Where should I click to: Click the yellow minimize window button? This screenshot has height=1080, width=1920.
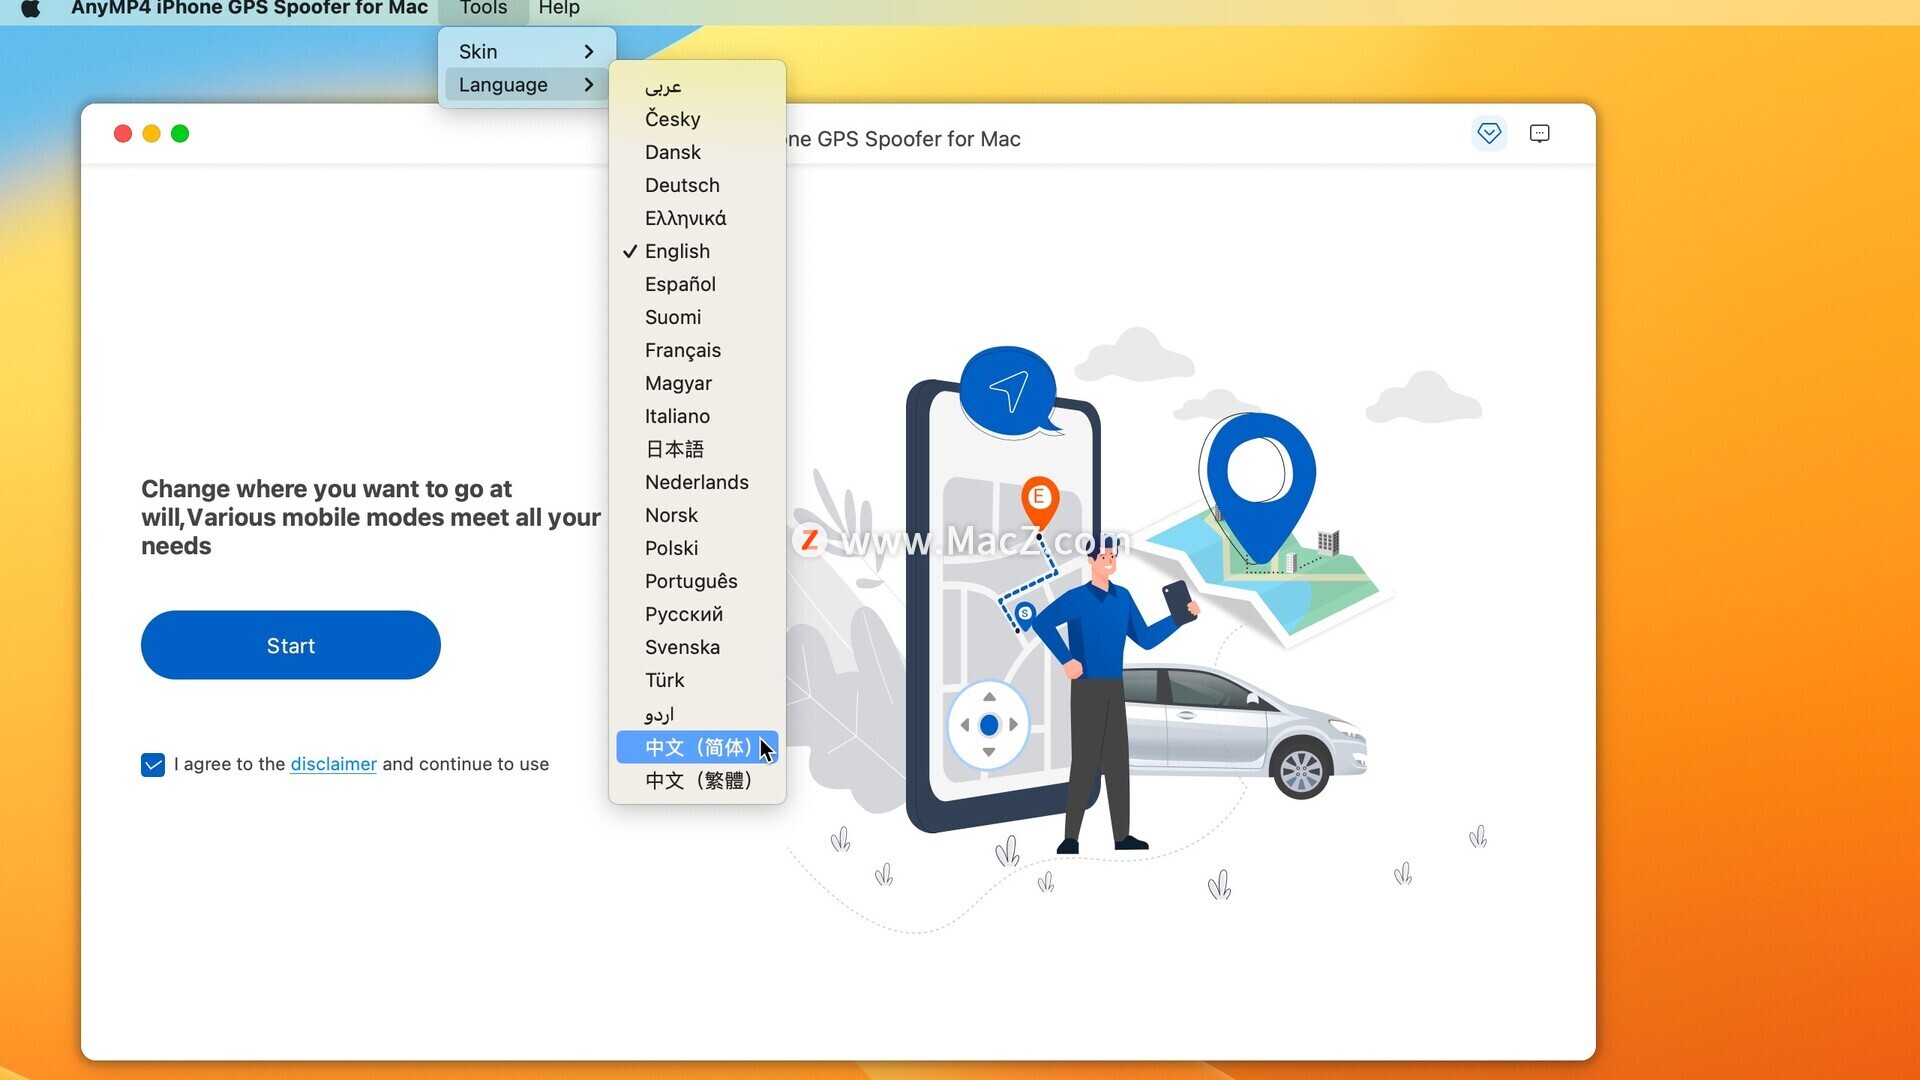151,134
